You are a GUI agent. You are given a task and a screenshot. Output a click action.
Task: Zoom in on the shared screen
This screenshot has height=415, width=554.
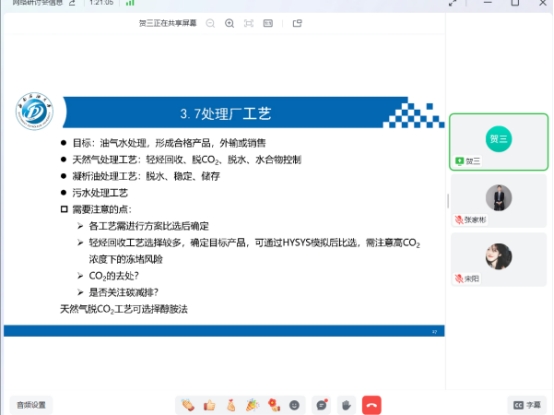229,23
